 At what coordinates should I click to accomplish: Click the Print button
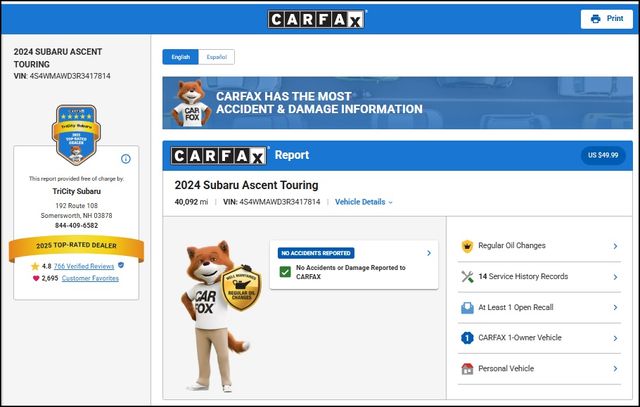click(607, 19)
